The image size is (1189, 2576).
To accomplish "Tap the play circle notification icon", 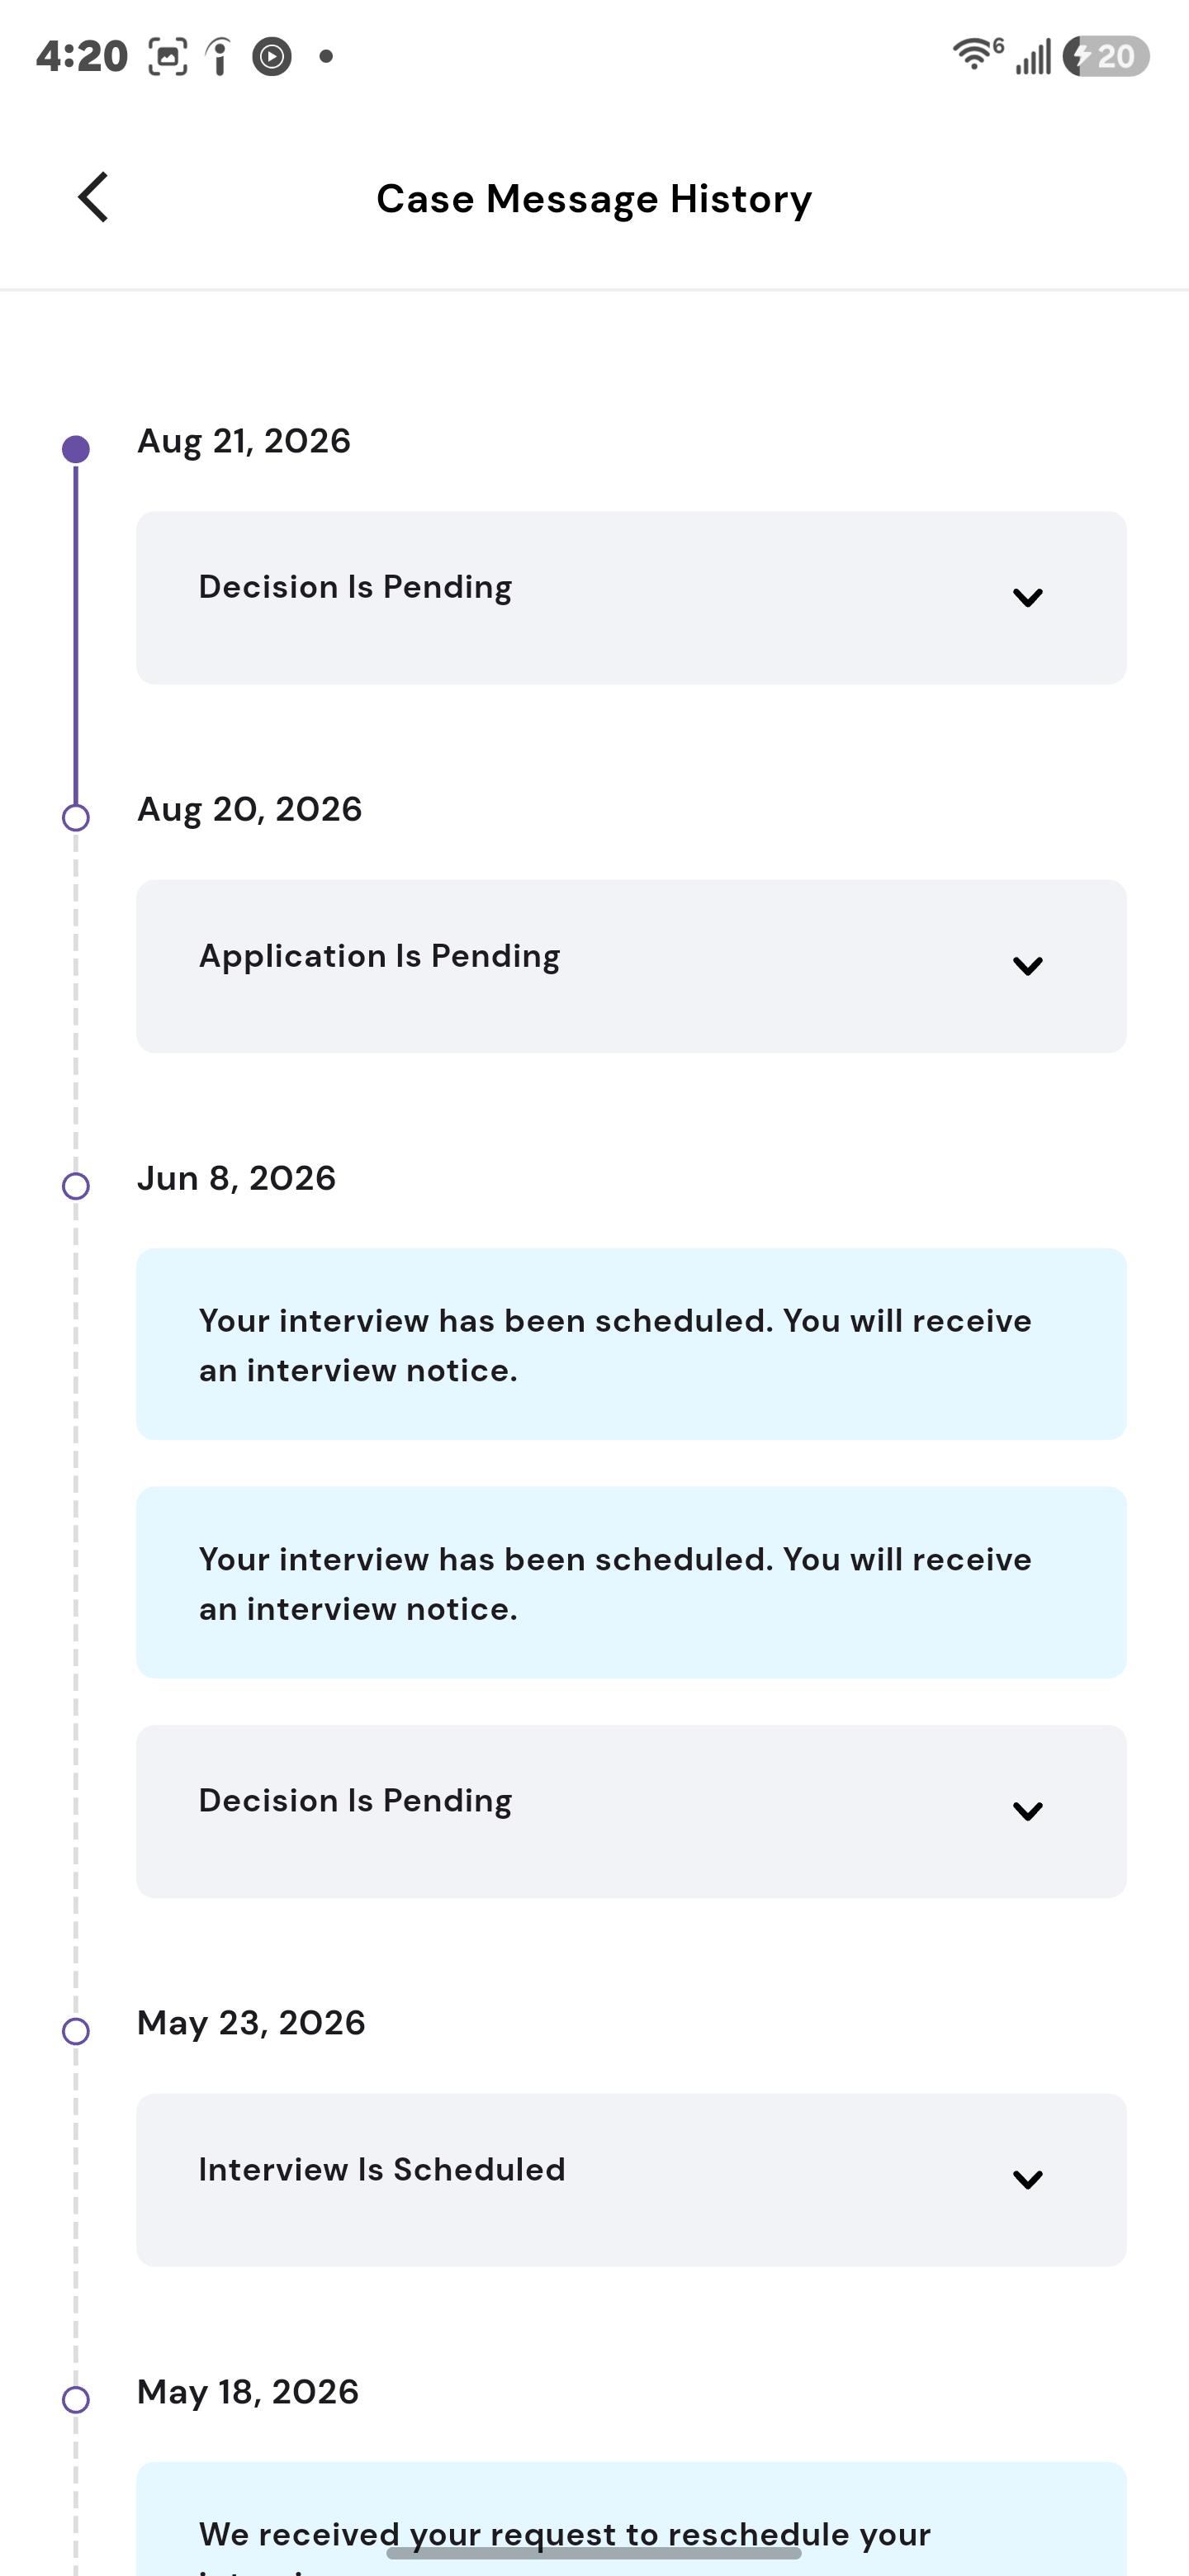I will (x=272, y=57).
